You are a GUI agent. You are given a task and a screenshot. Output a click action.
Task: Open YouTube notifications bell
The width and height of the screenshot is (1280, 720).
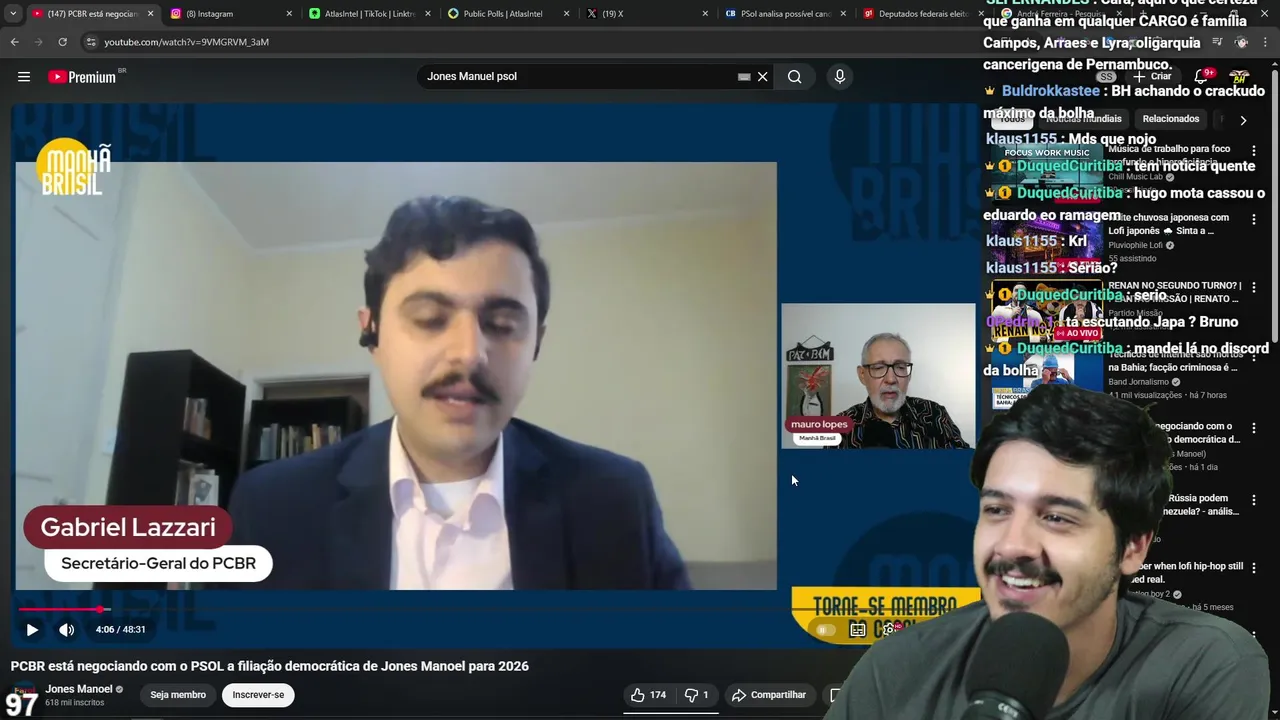(x=1201, y=77)
